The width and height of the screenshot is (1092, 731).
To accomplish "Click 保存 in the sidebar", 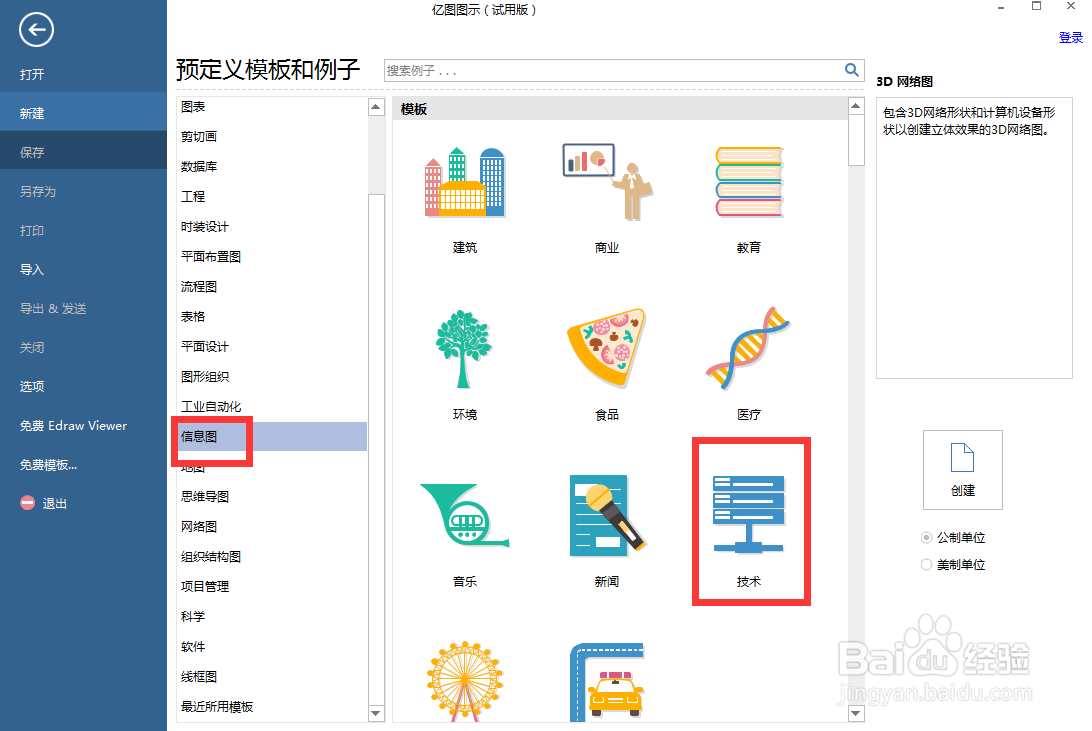I will [84, 152].
